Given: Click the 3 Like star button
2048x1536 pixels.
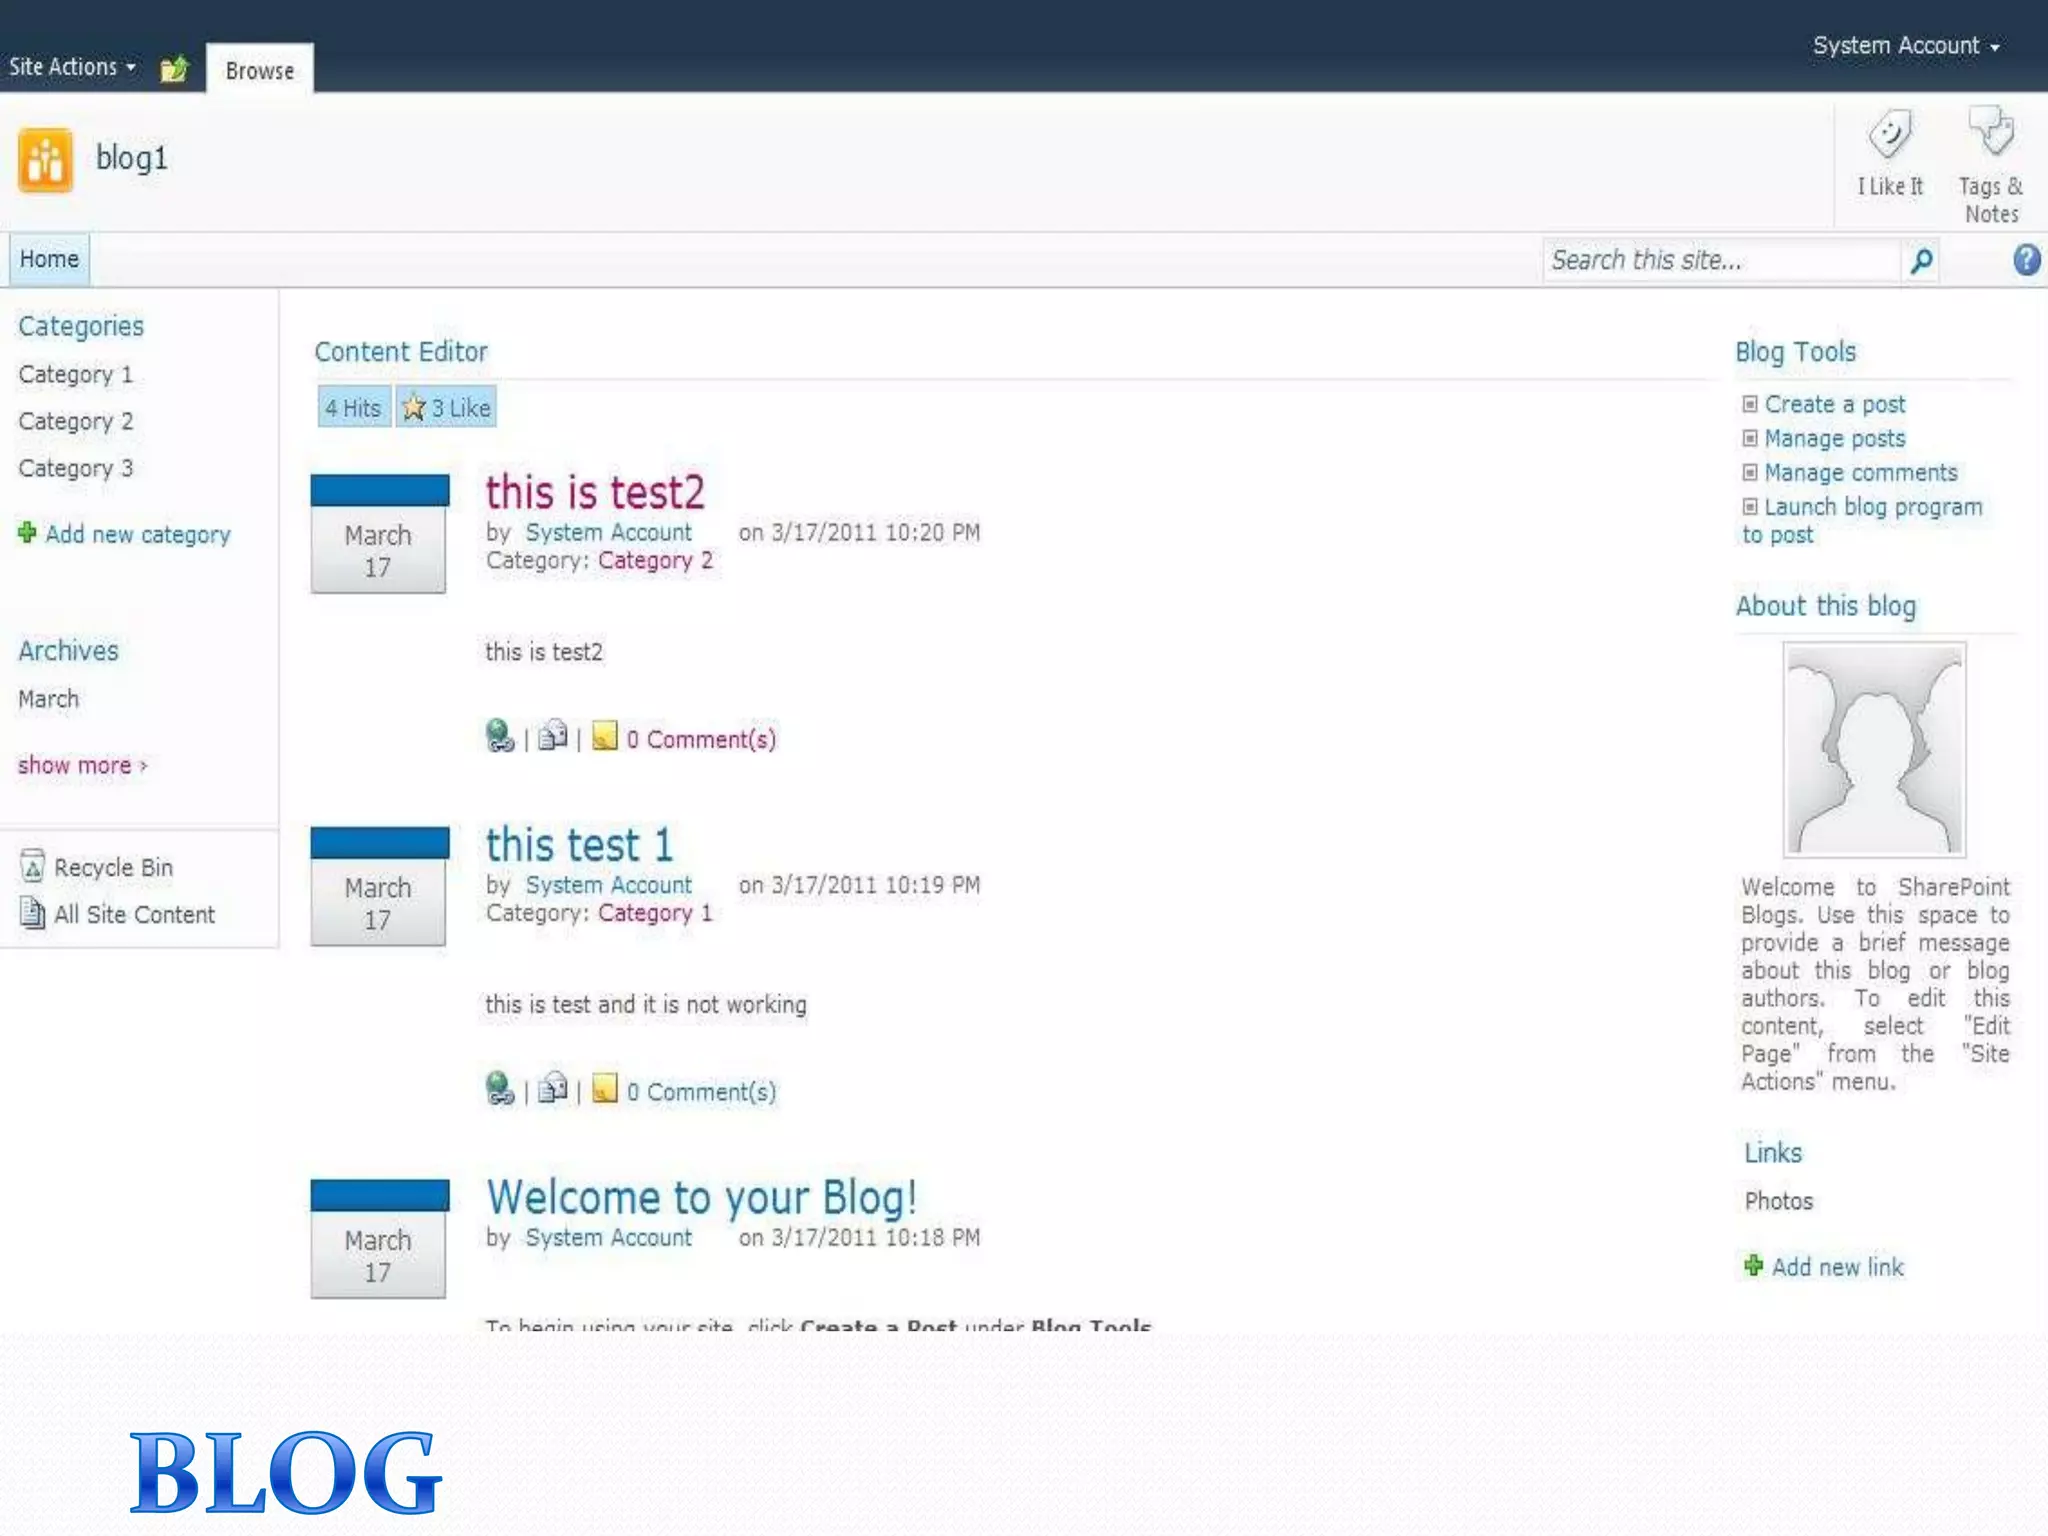Looking at the screenshot, I should (x=446, y=408).
